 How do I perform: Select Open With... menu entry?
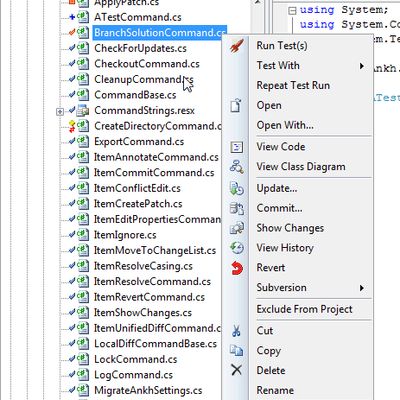click(285, 125)
